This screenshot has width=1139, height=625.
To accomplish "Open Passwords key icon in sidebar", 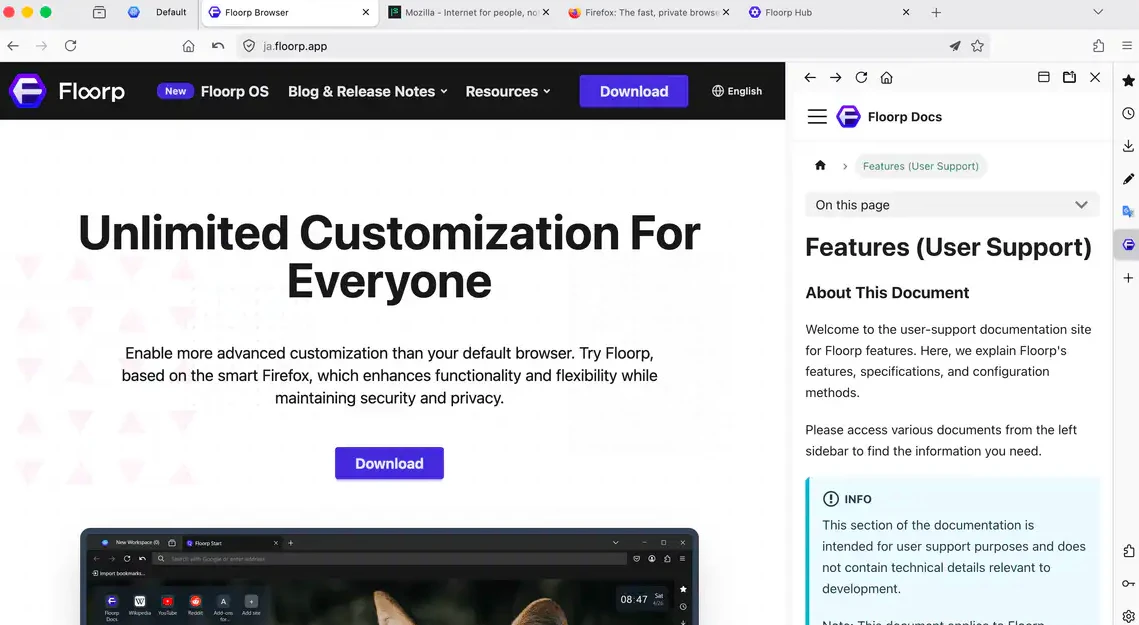I will [x=1128, y=584].
